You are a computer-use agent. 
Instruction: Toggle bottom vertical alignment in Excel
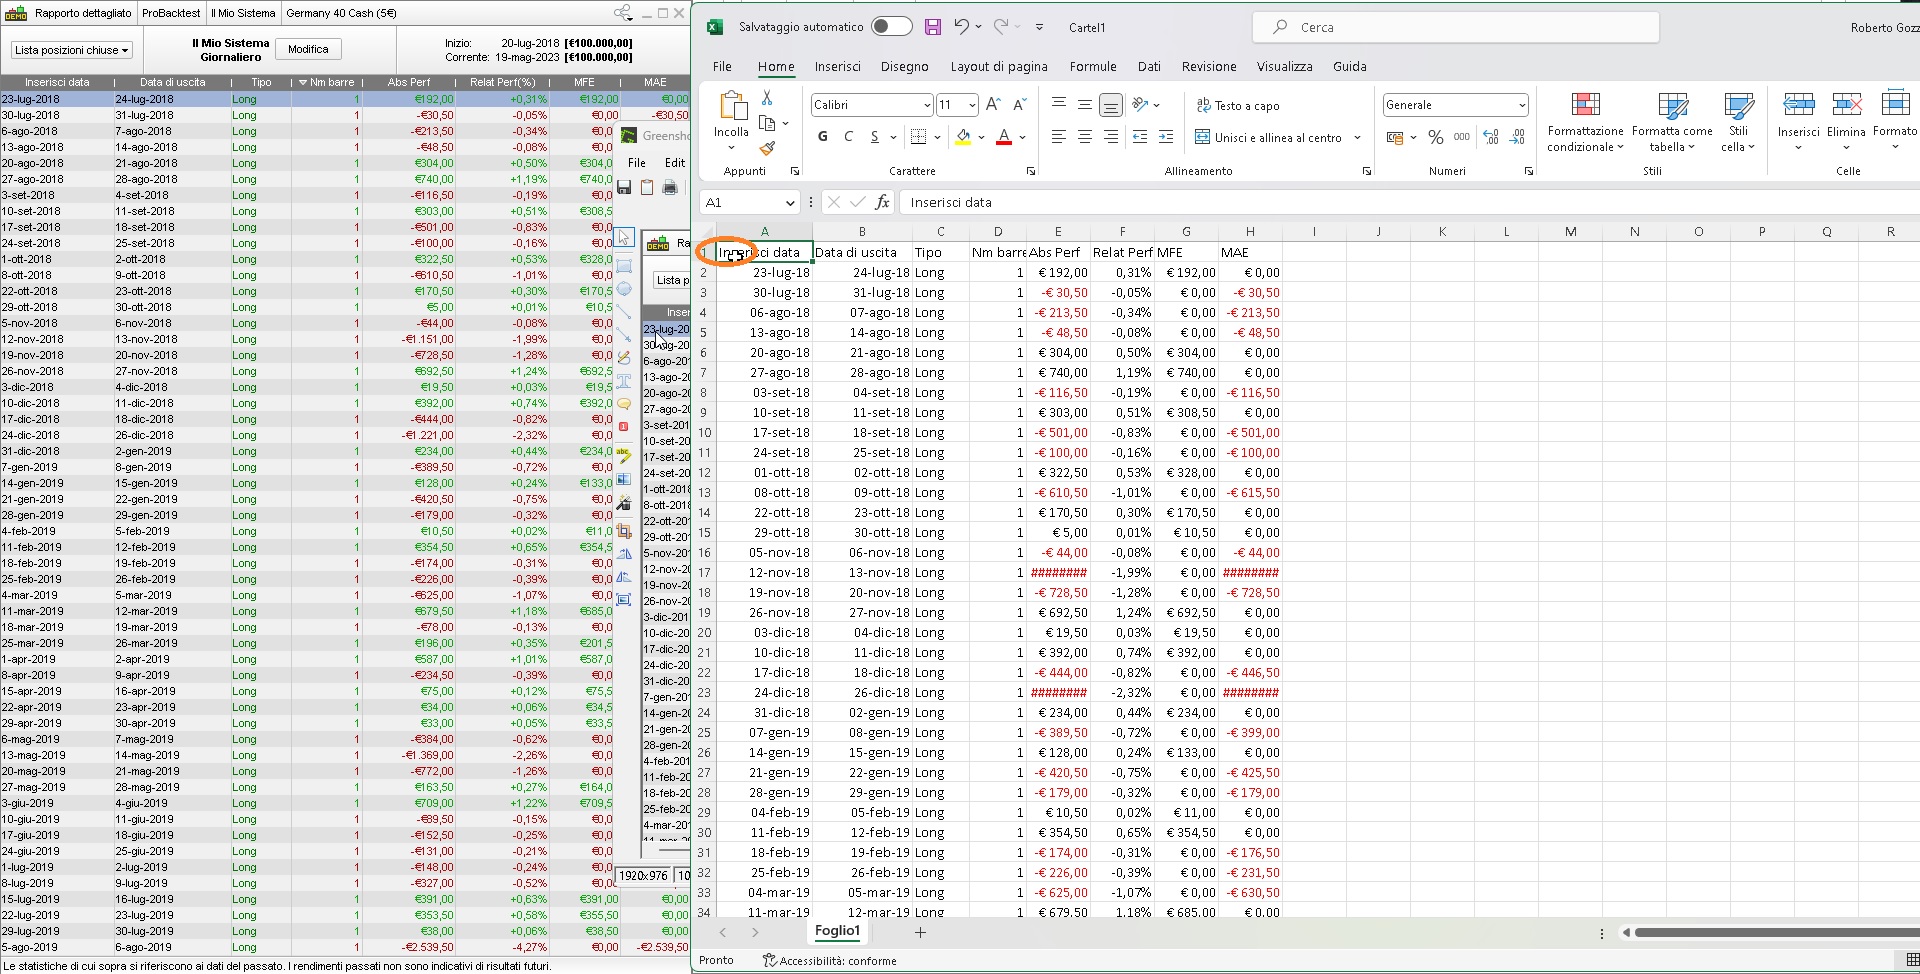(1111, 104)
